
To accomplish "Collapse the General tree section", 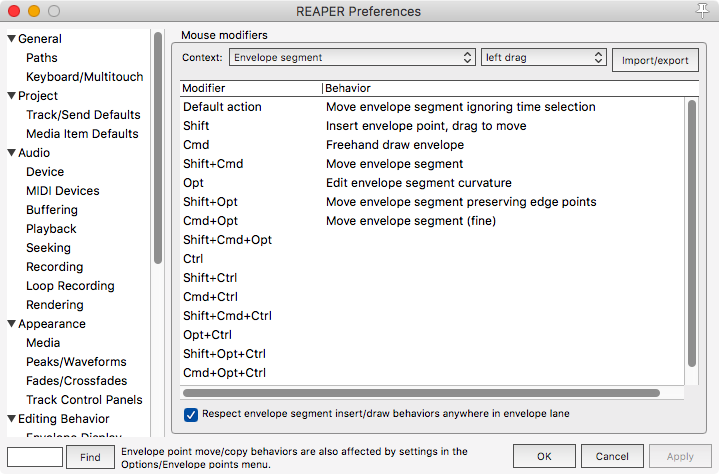I will click(x=11, y=39).
